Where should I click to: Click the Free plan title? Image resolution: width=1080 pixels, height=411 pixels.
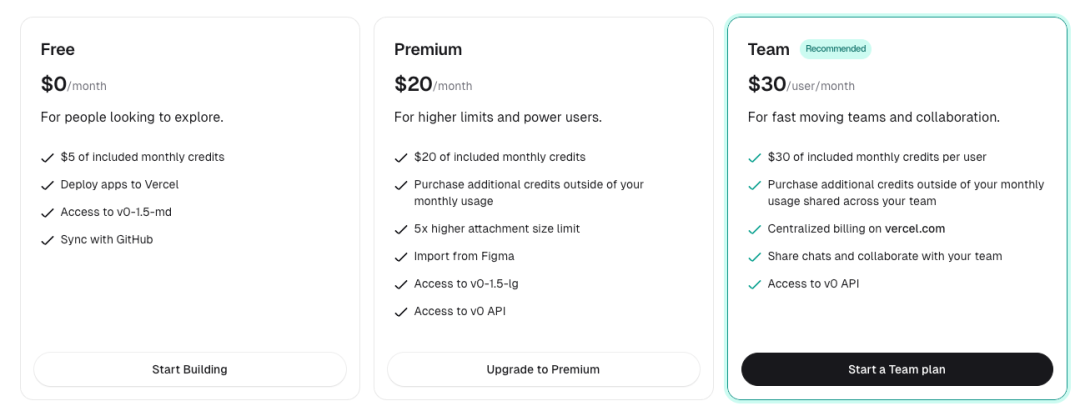[58, 50]
